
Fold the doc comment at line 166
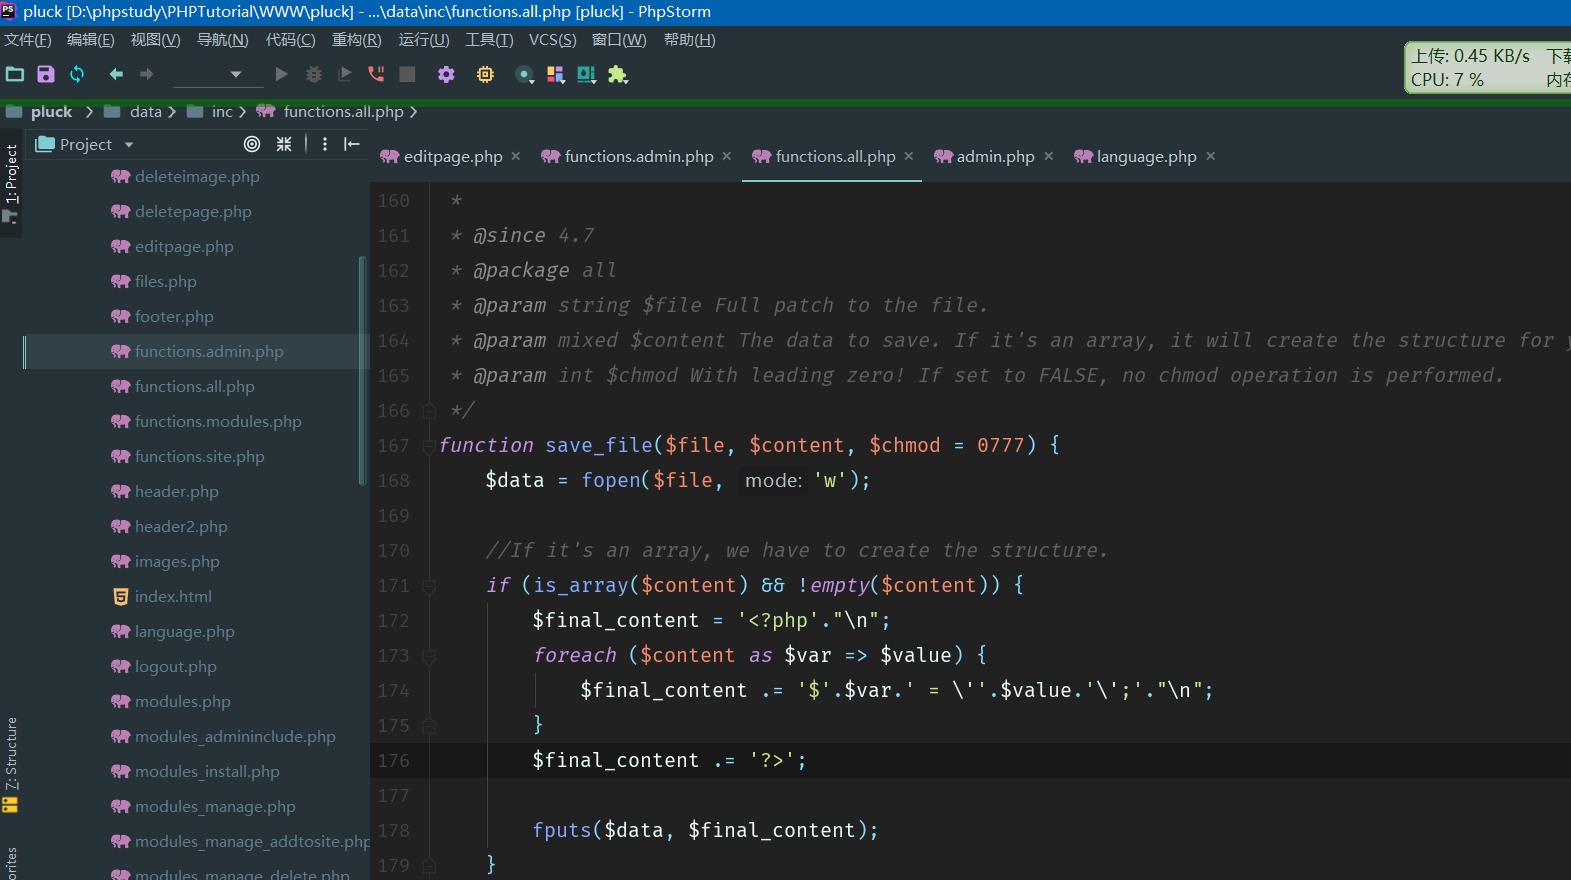pyautogui.click(x=429, y=411)
